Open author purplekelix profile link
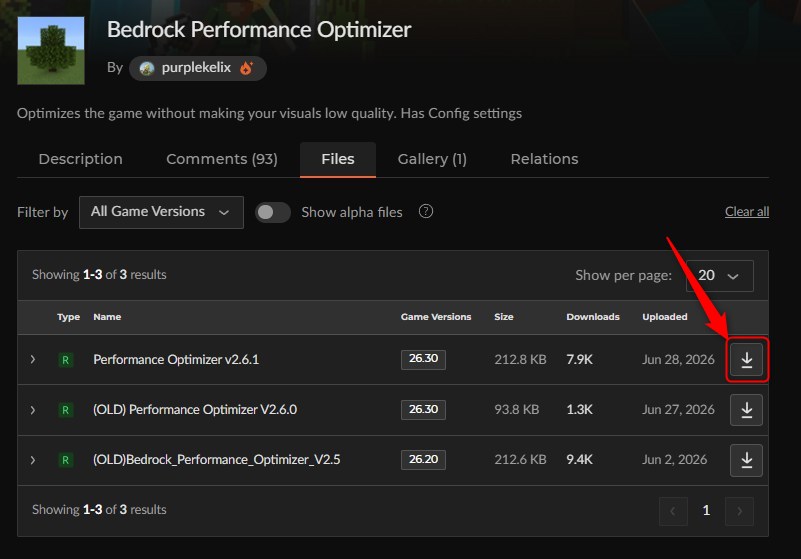This screenshot has height=559, width=801. pyautogui.click(x=197, y=67)
